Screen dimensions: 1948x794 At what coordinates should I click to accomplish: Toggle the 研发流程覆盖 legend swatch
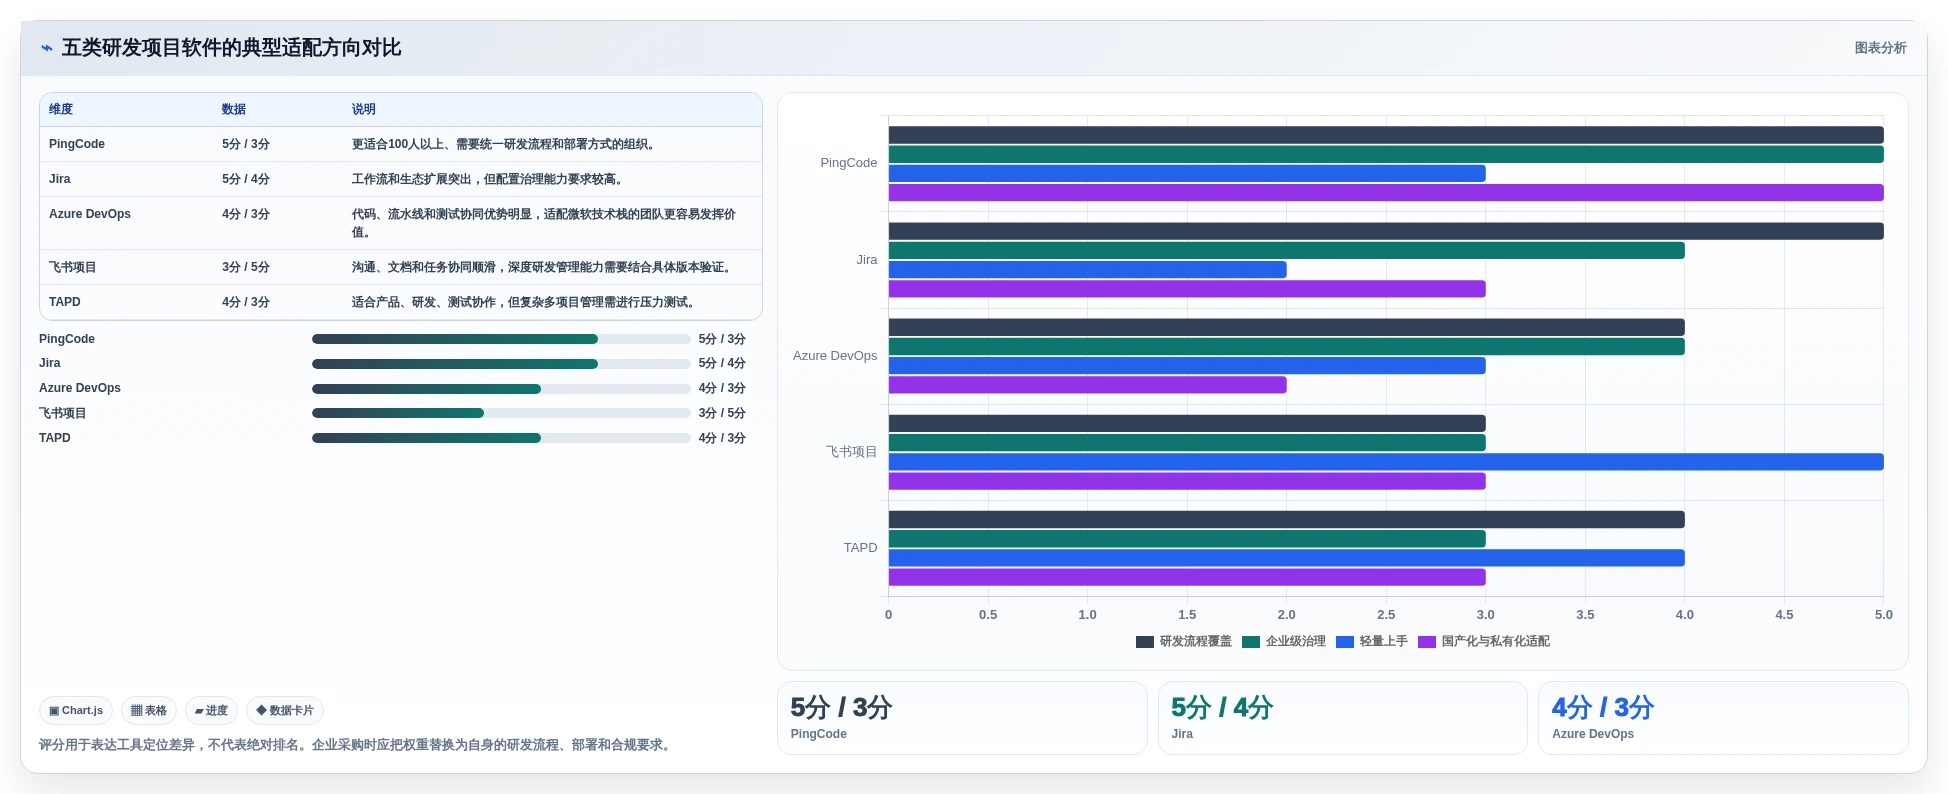point(1145,642)
